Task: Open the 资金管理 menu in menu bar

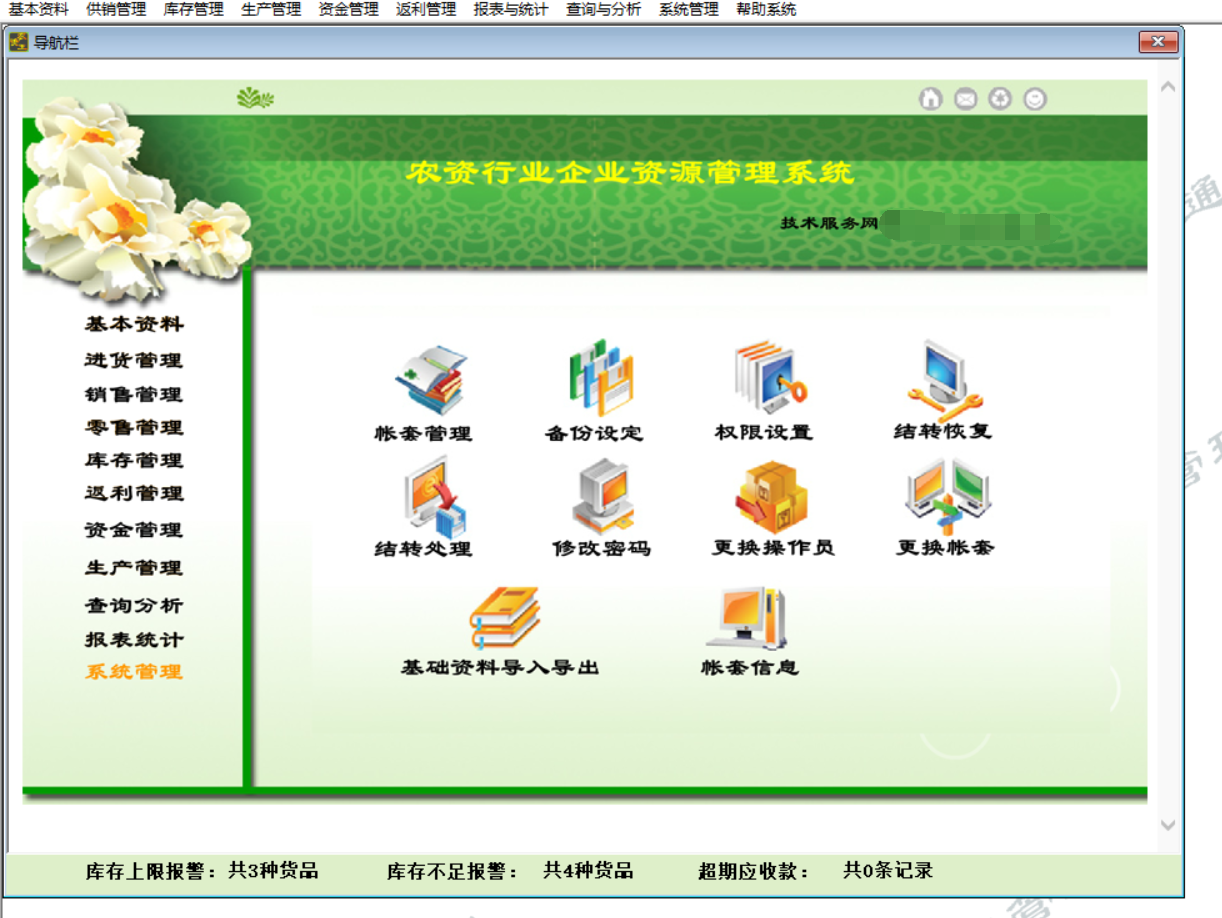Action: [x=348, y=10]
